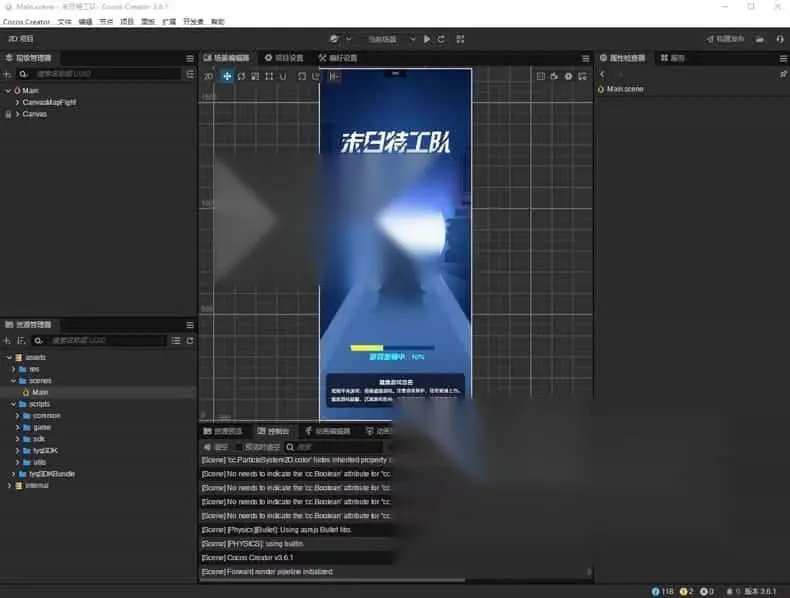Click the refresh preview icon next to play
Screen dimensions: 790x598
(441, 39)
